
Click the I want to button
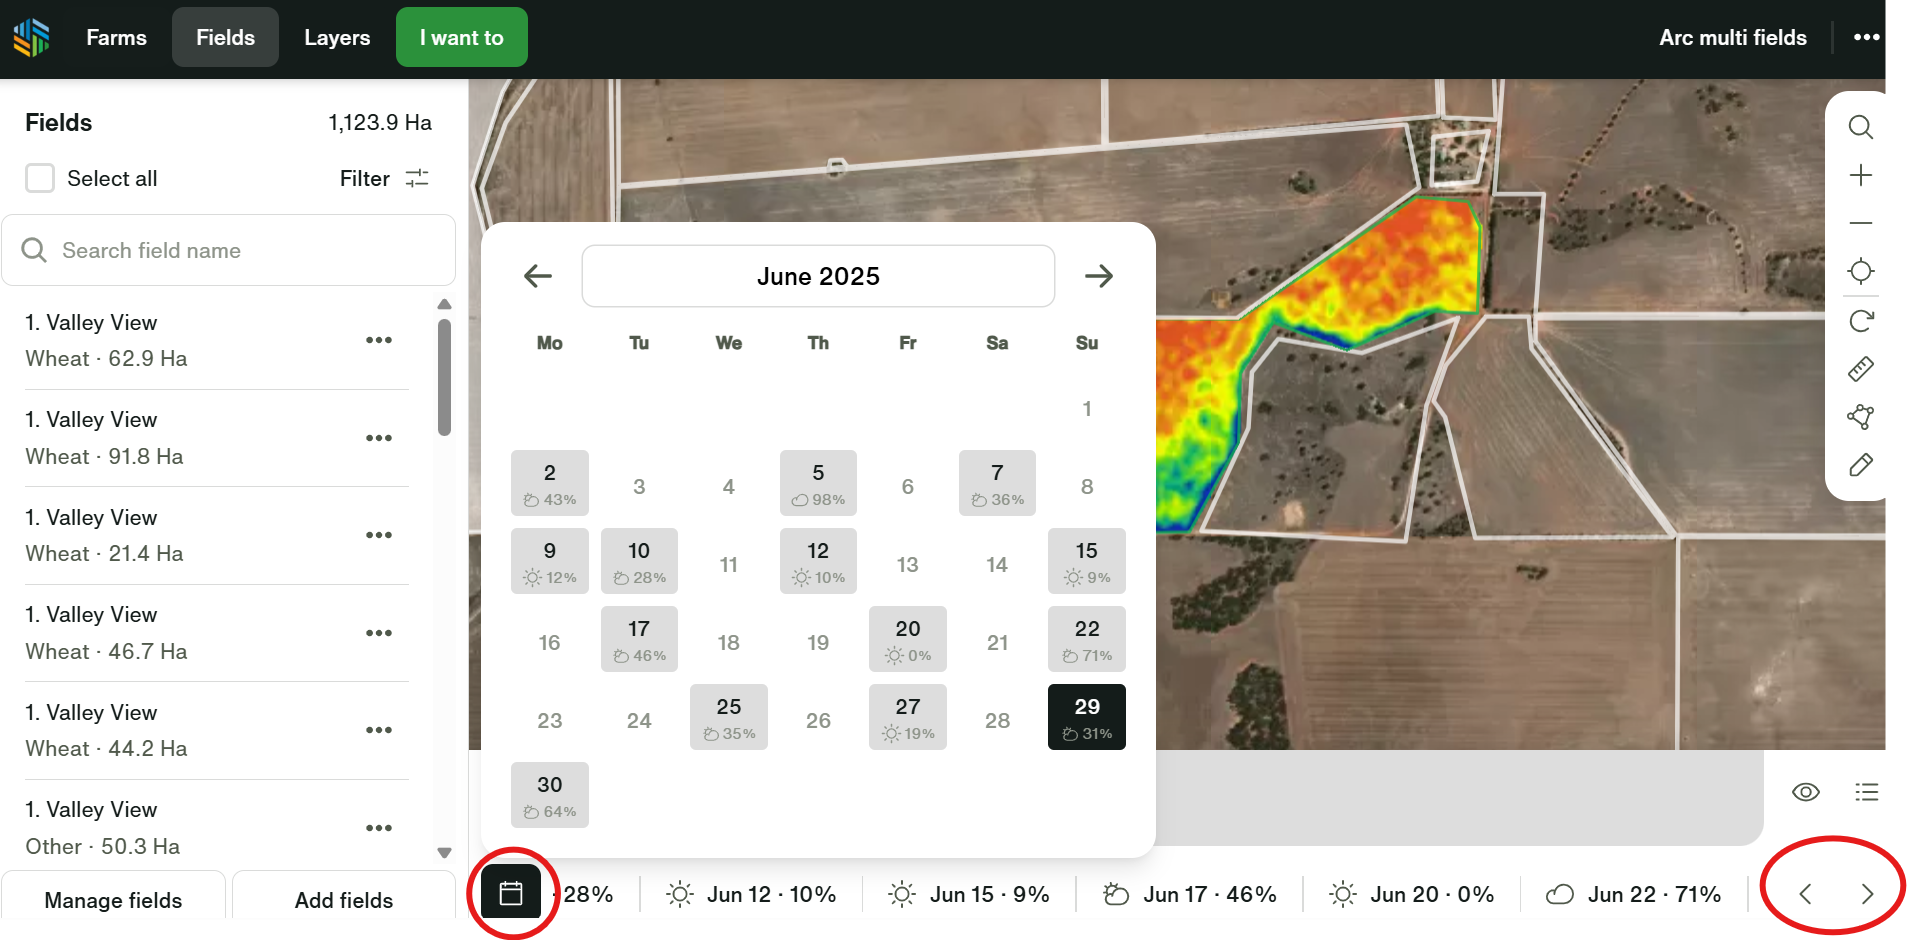461,38
